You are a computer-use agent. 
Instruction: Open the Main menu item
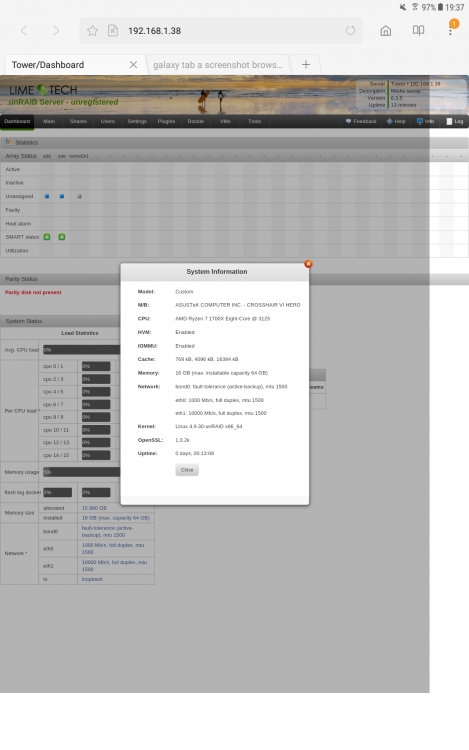point(49,121)
